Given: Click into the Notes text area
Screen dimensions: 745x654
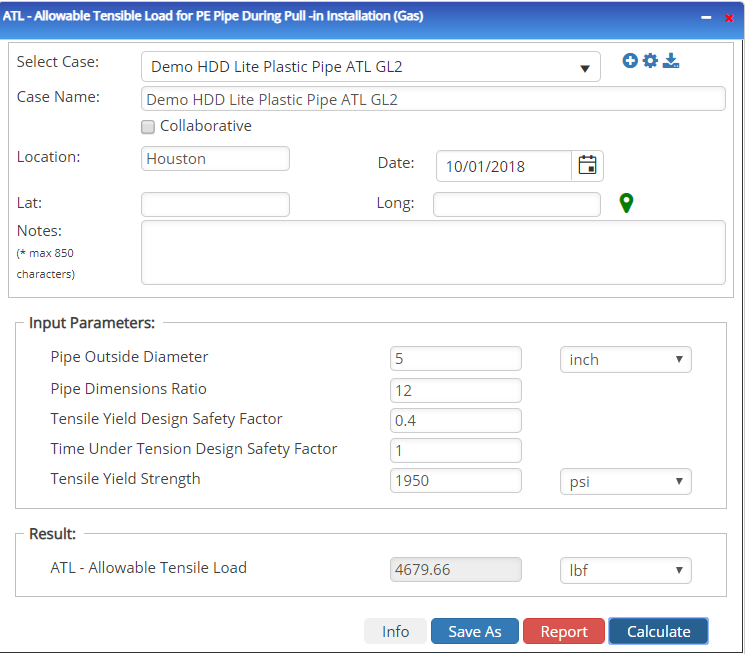Looking at the screenshot, I should (432, 252).
